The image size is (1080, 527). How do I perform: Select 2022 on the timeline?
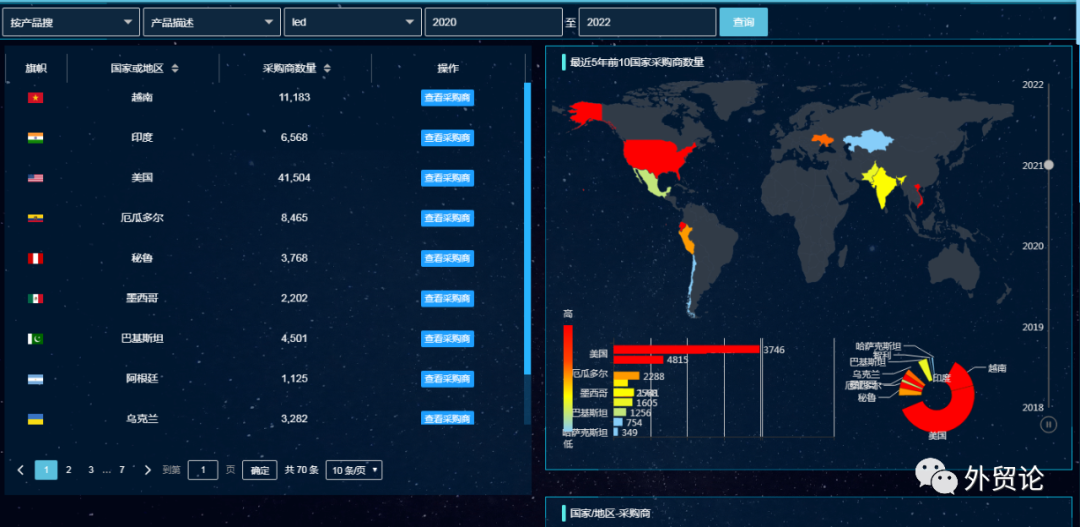tap(1032, 85)
